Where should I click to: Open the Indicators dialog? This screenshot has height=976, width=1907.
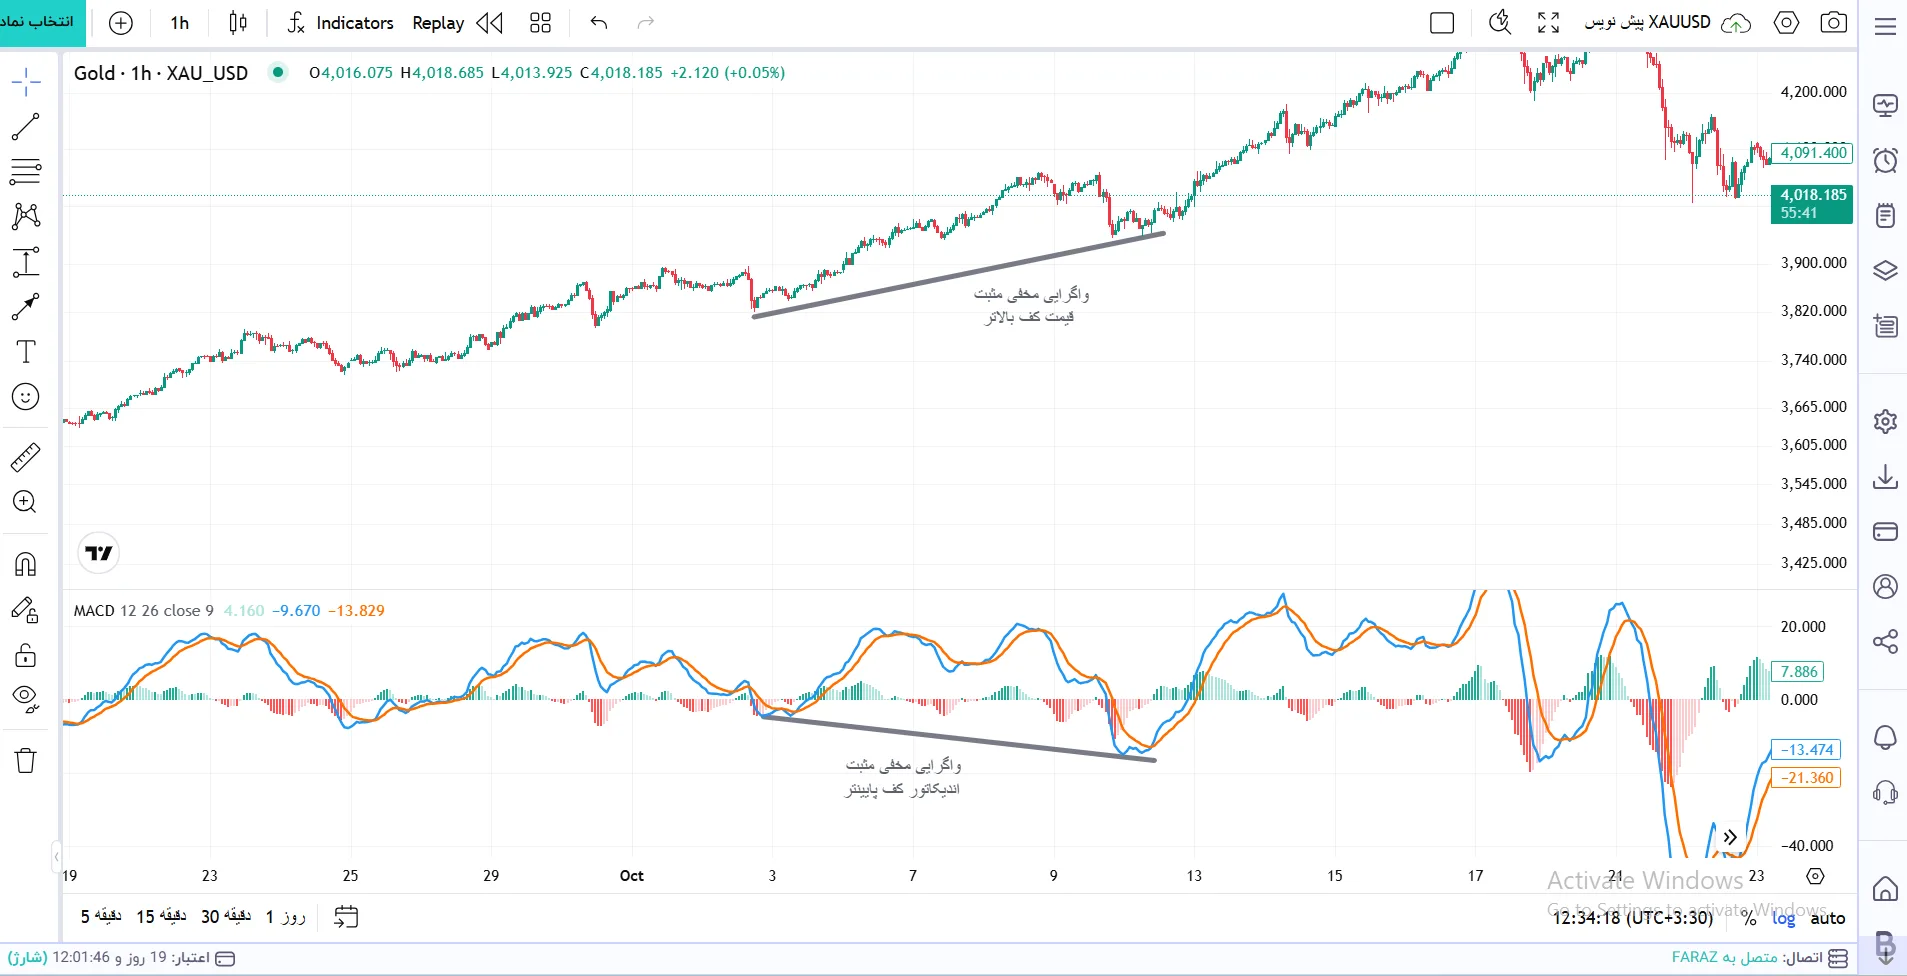click(x=340, y=23)
